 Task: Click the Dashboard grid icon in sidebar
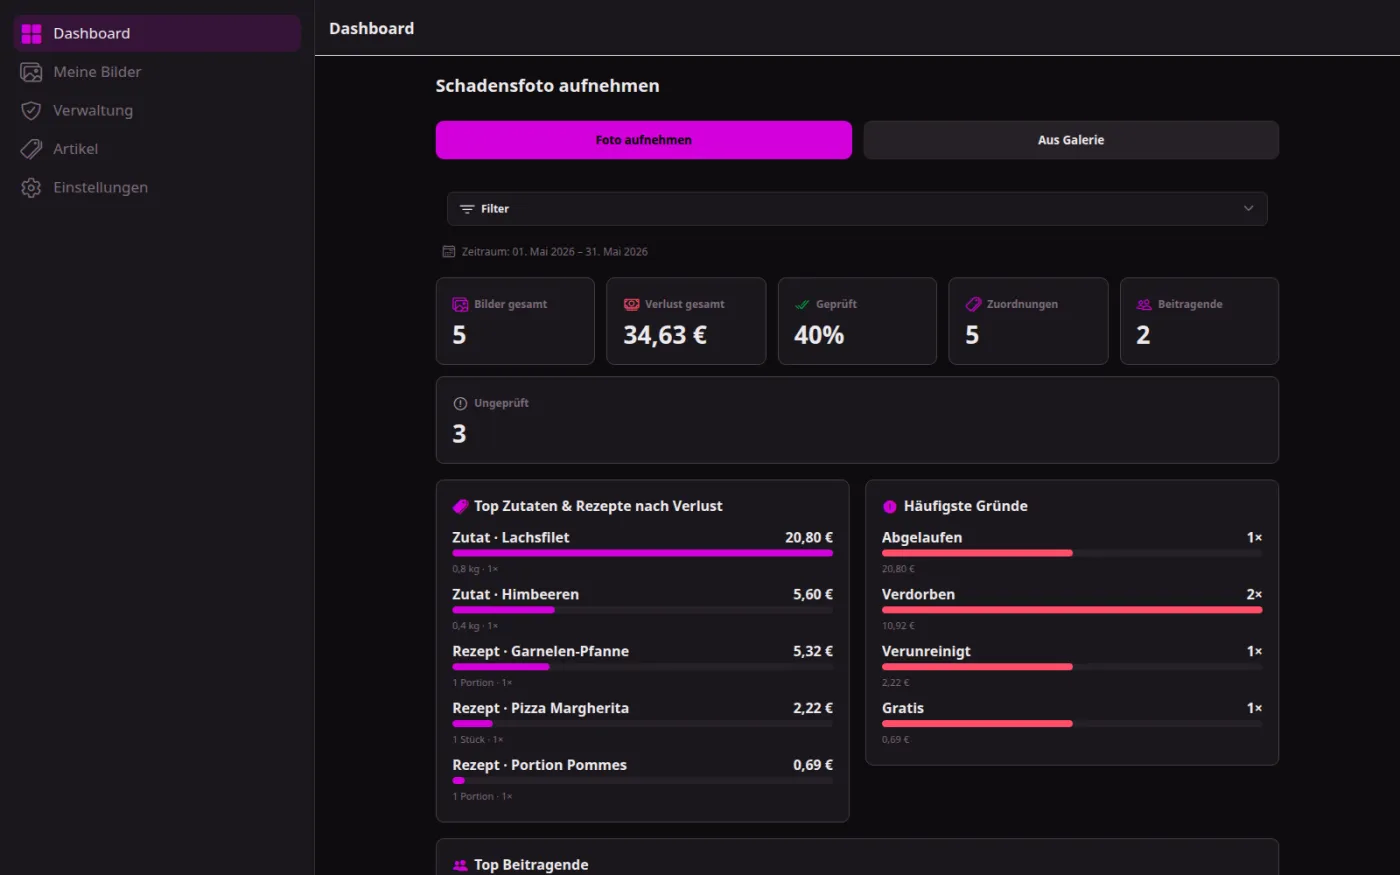[31, 34]
